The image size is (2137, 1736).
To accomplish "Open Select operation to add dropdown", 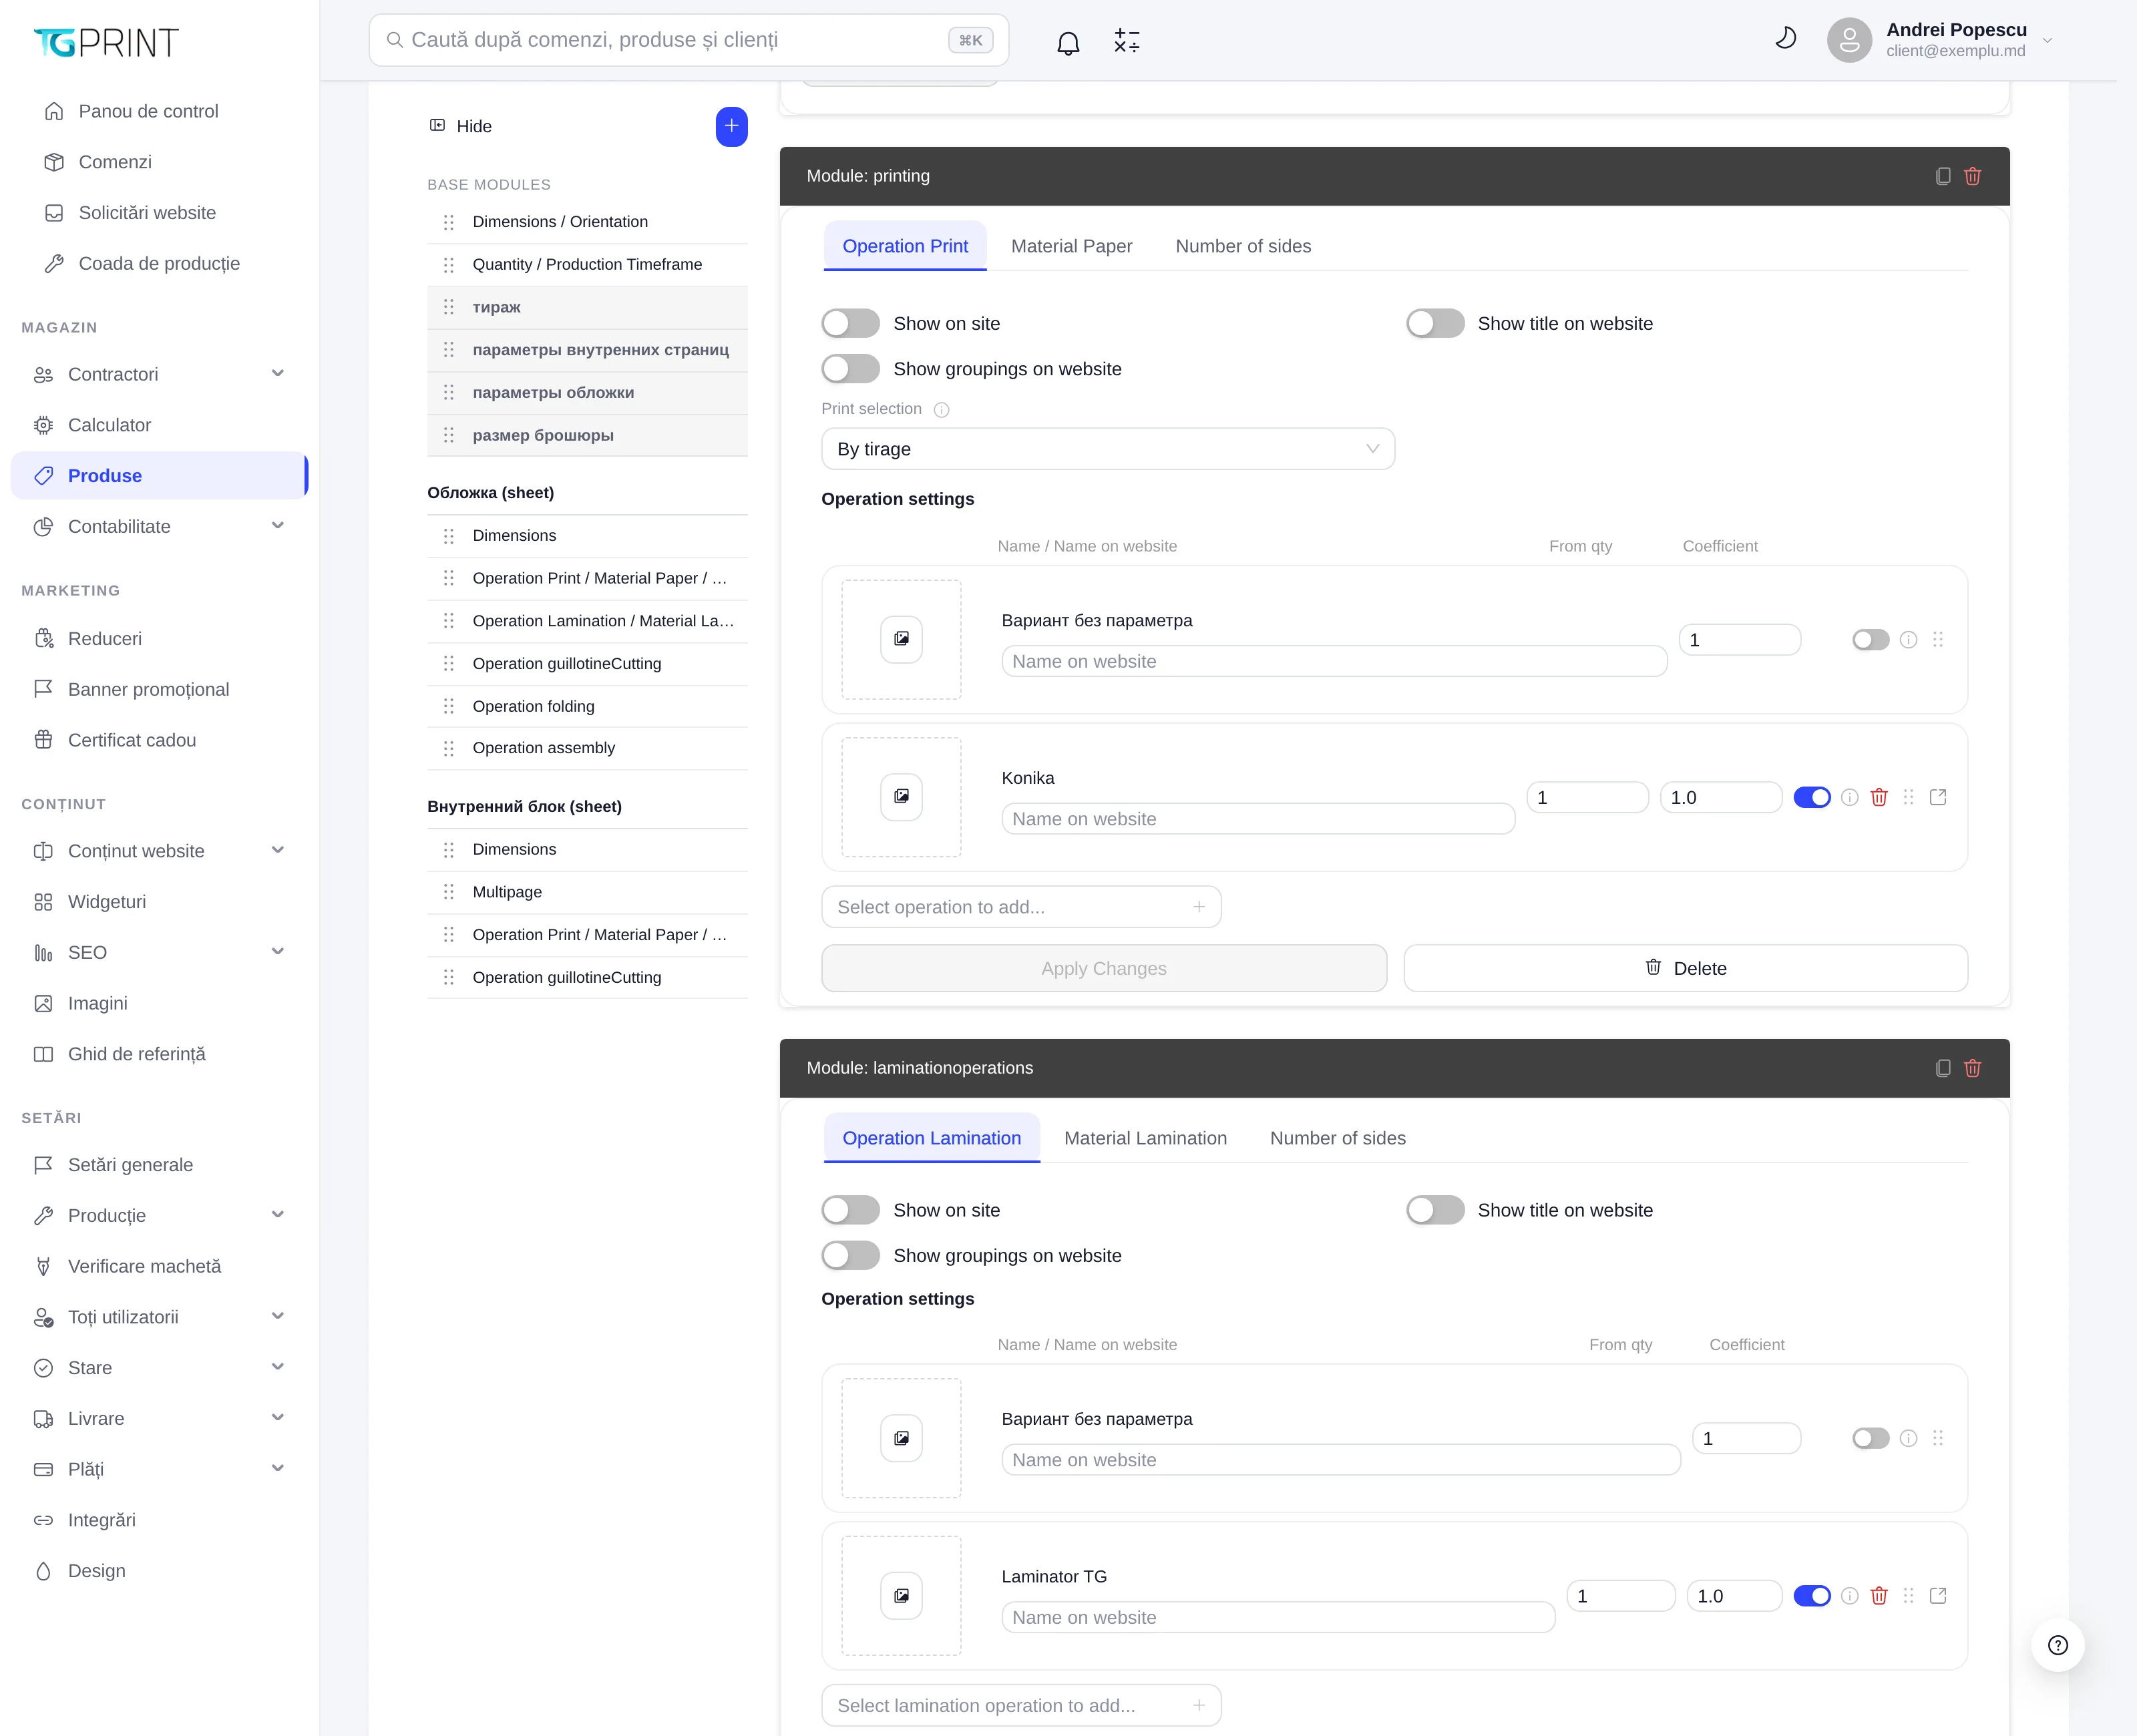I will 1021,907.
